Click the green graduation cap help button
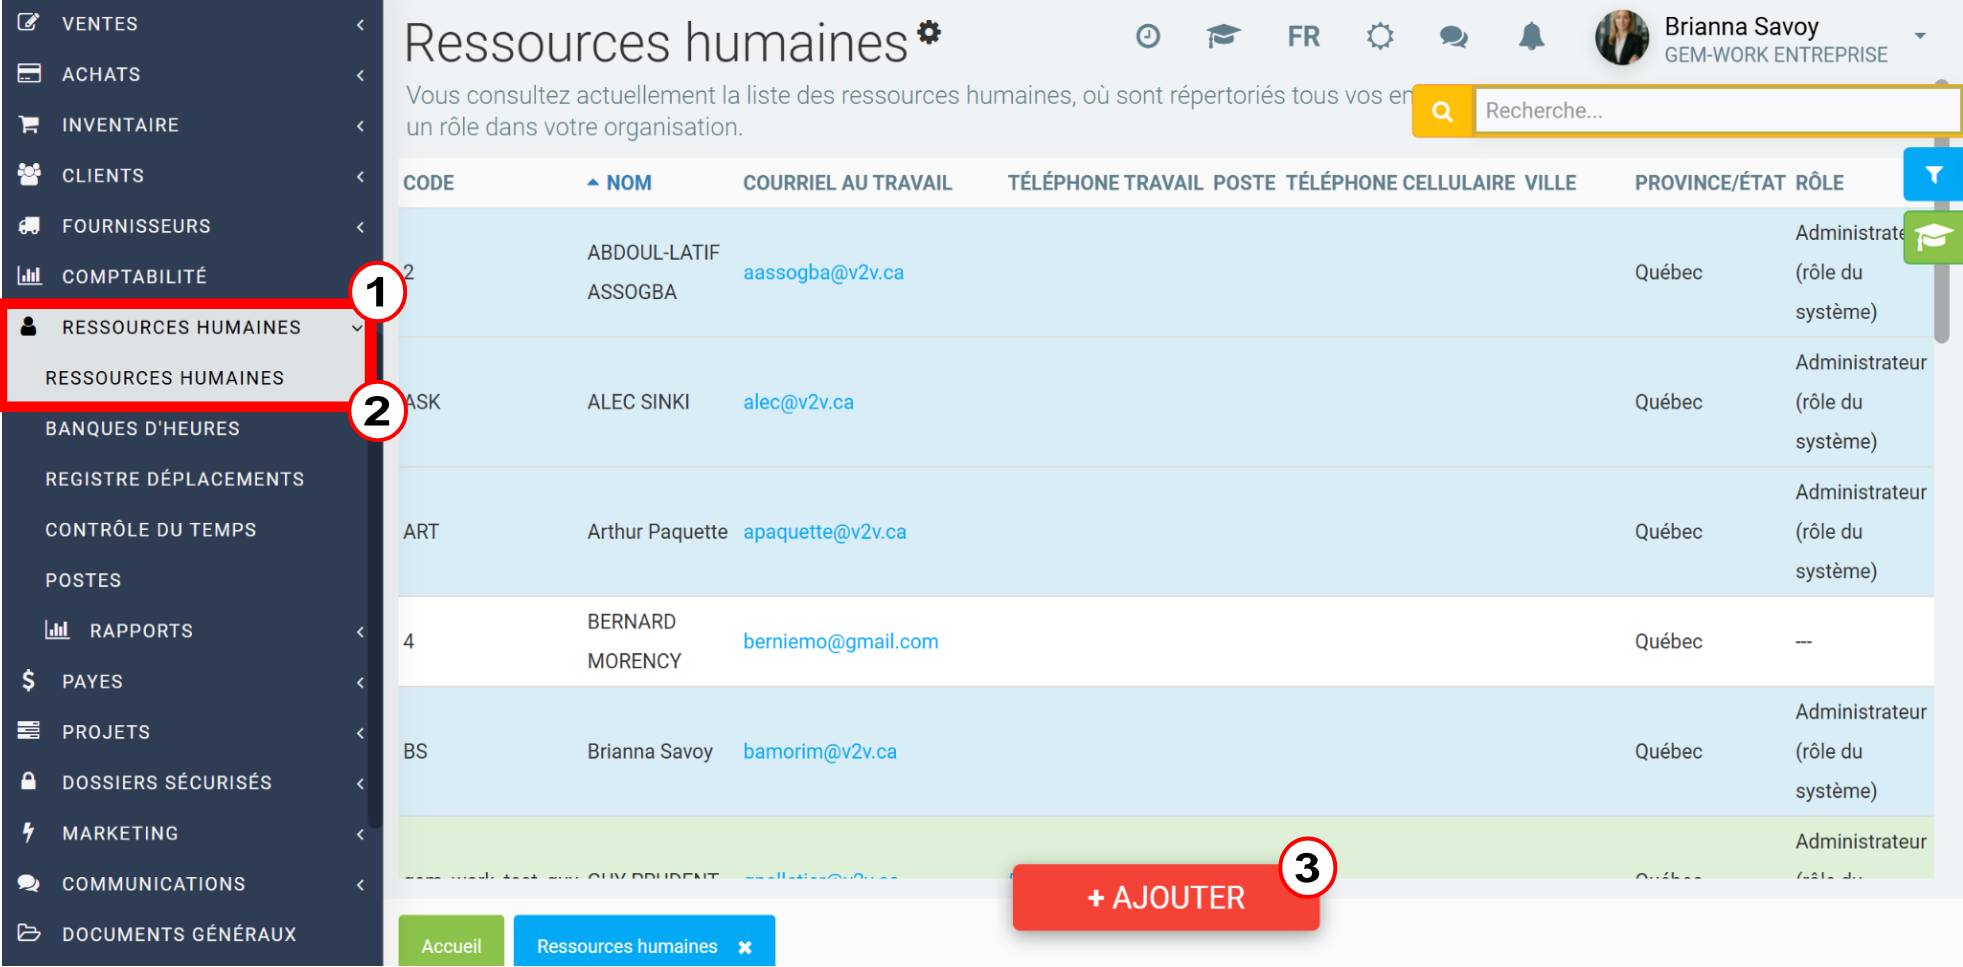Image resolution: width=1963 pixels, height=967 pixels. click(1933, 238)
